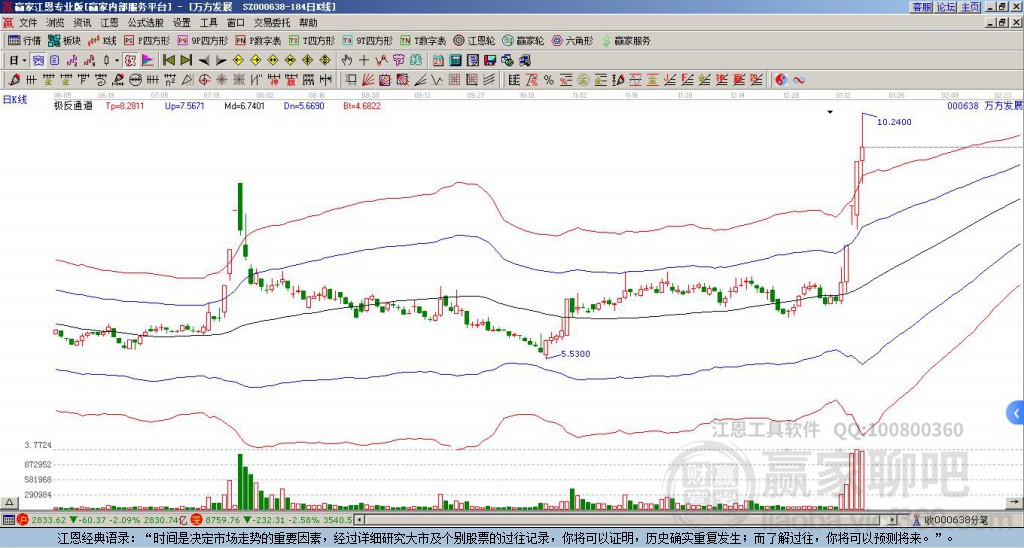This screenshot has width=1024, height=548.
Task: Click the 日K线 chart label
Action: click(15, 100)
